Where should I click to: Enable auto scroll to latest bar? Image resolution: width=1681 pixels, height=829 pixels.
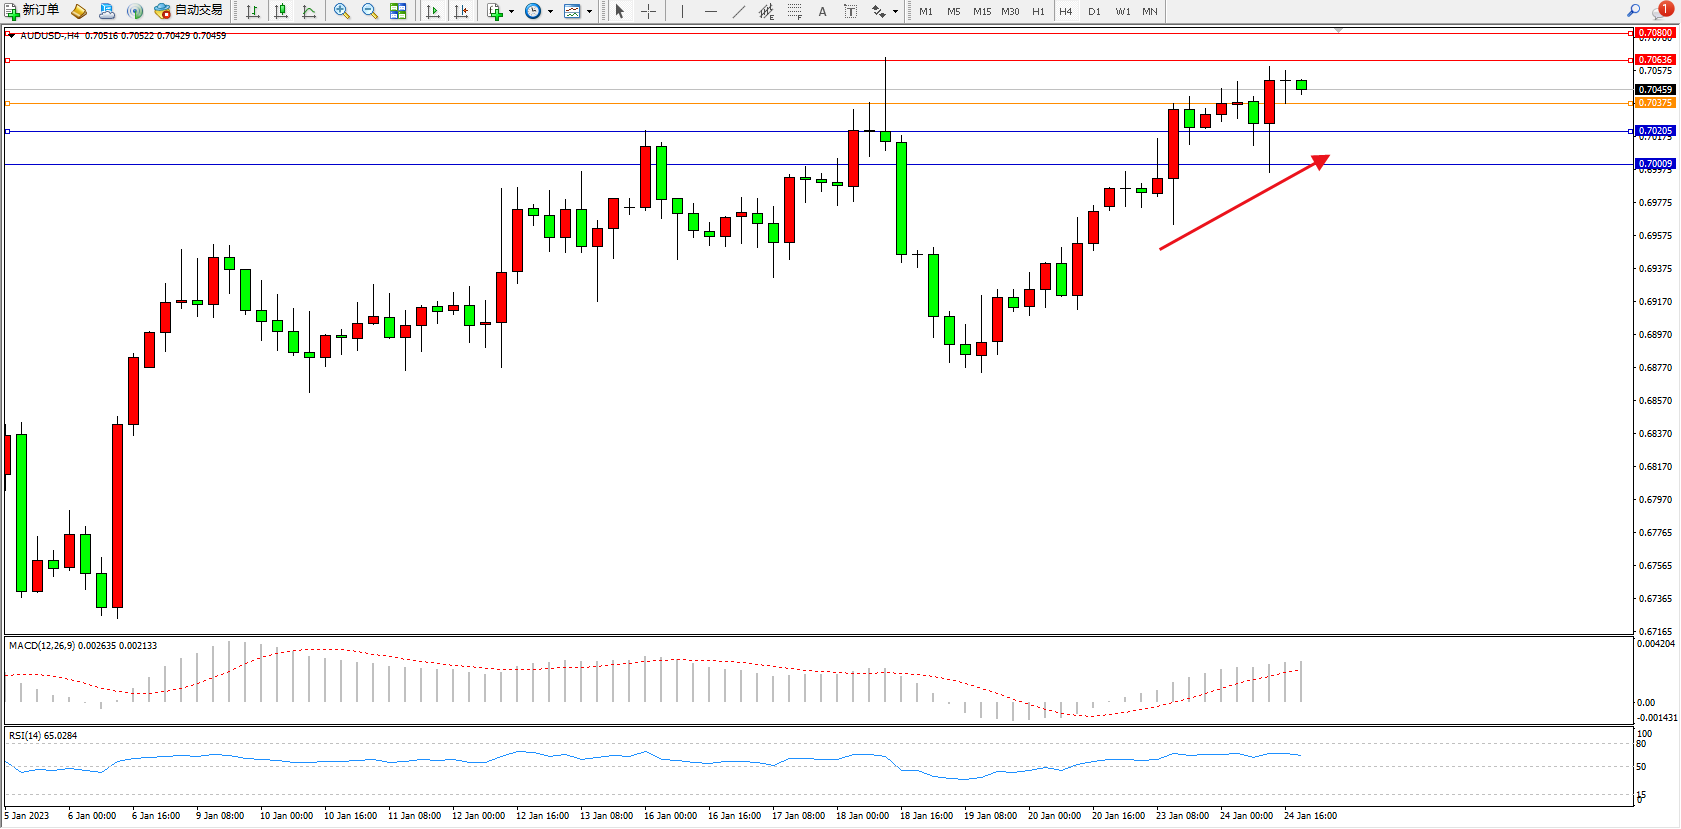point(433,11)
